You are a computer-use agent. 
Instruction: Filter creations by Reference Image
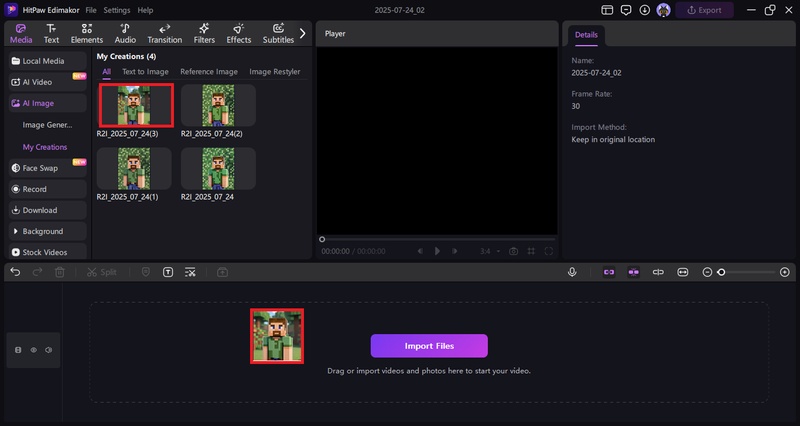[209, 72]
